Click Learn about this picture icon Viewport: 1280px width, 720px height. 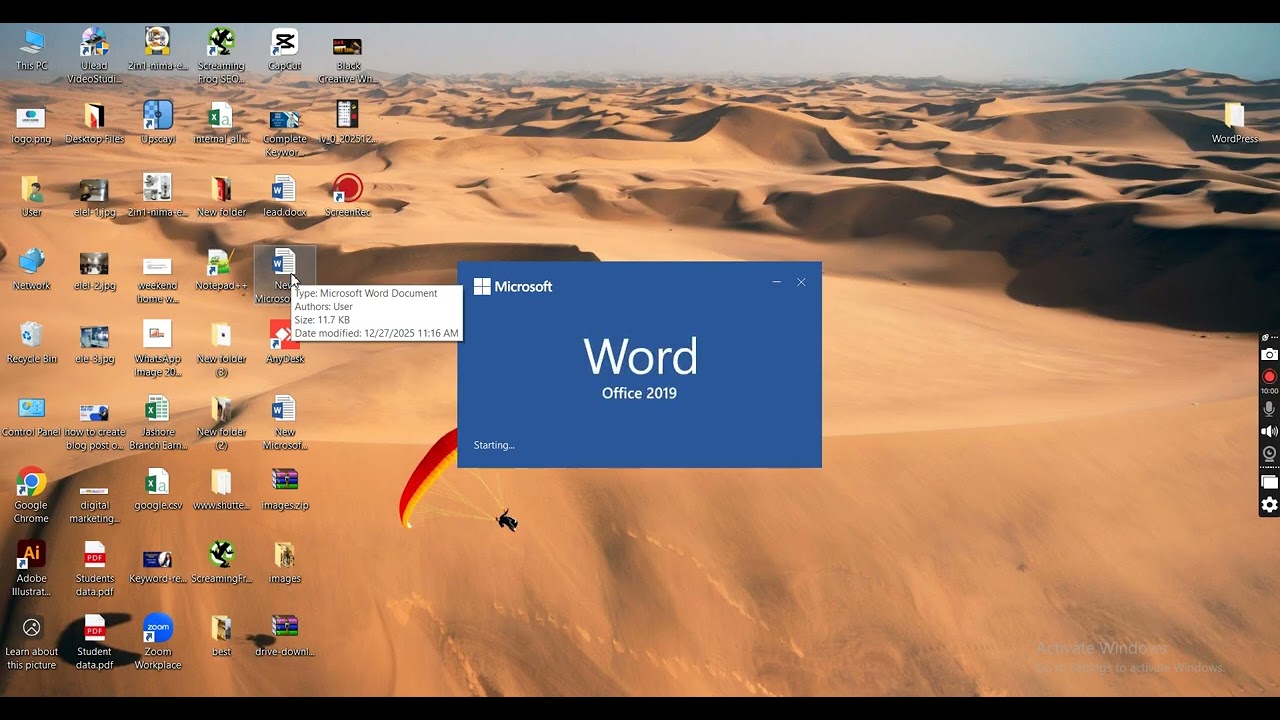click(31, 641)
